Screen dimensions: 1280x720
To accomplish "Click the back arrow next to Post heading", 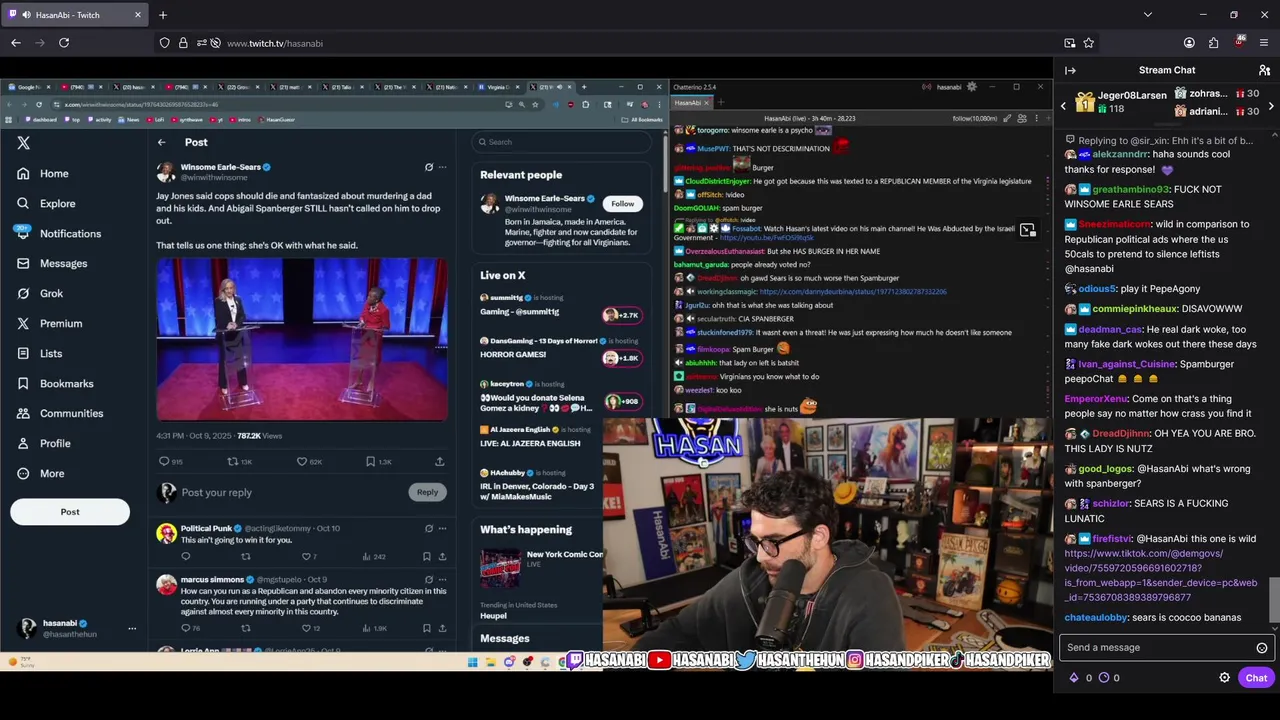I will (162, 142).
